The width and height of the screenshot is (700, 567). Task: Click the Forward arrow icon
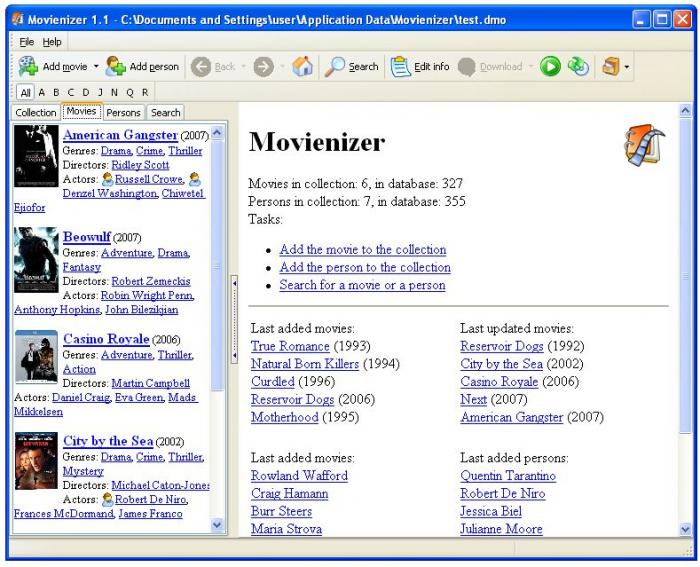click(263, 67)
